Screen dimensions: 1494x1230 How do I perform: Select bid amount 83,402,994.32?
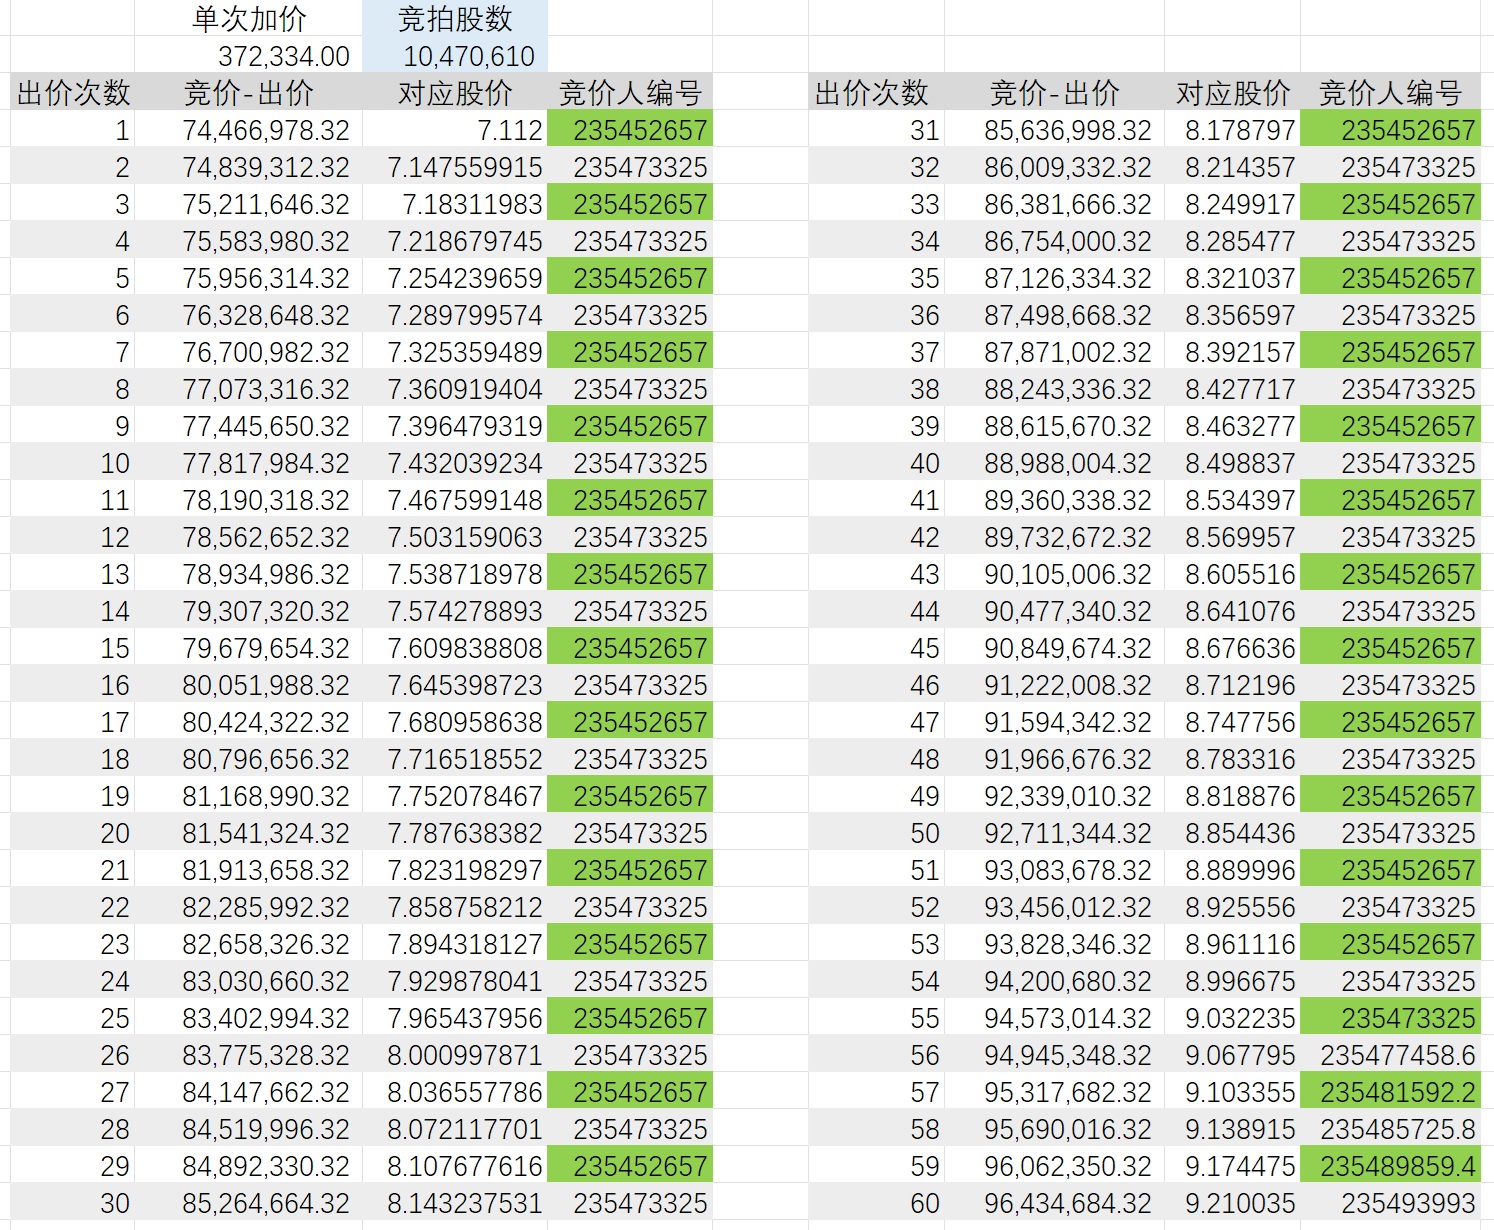tap(248, 1018)
